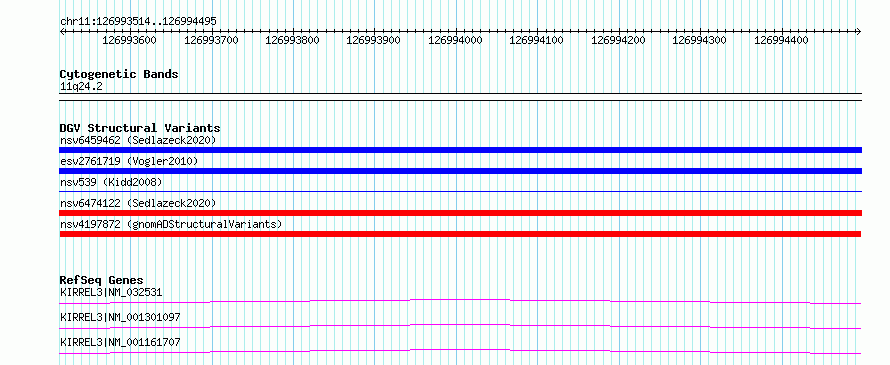Click the blue bar under nsv6459462
890x365 pixels.
460,150
